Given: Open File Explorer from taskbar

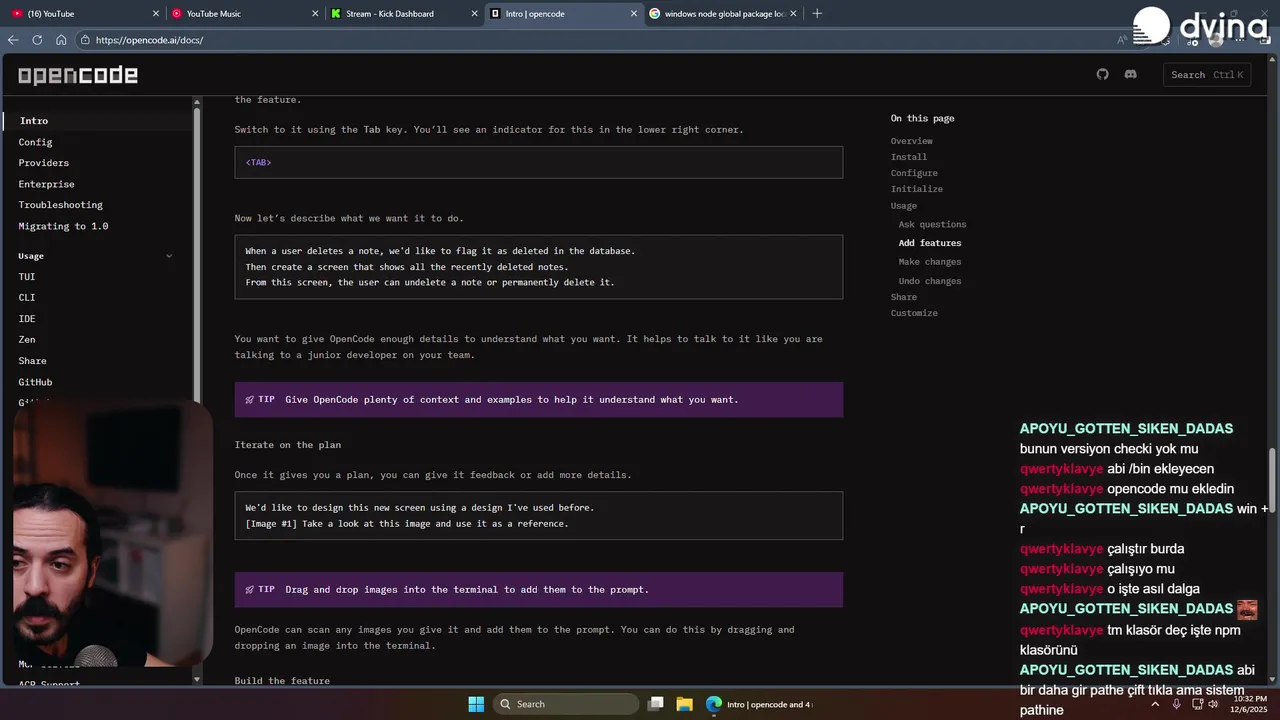Looking at the screenshot, I should tap(685, 704).
